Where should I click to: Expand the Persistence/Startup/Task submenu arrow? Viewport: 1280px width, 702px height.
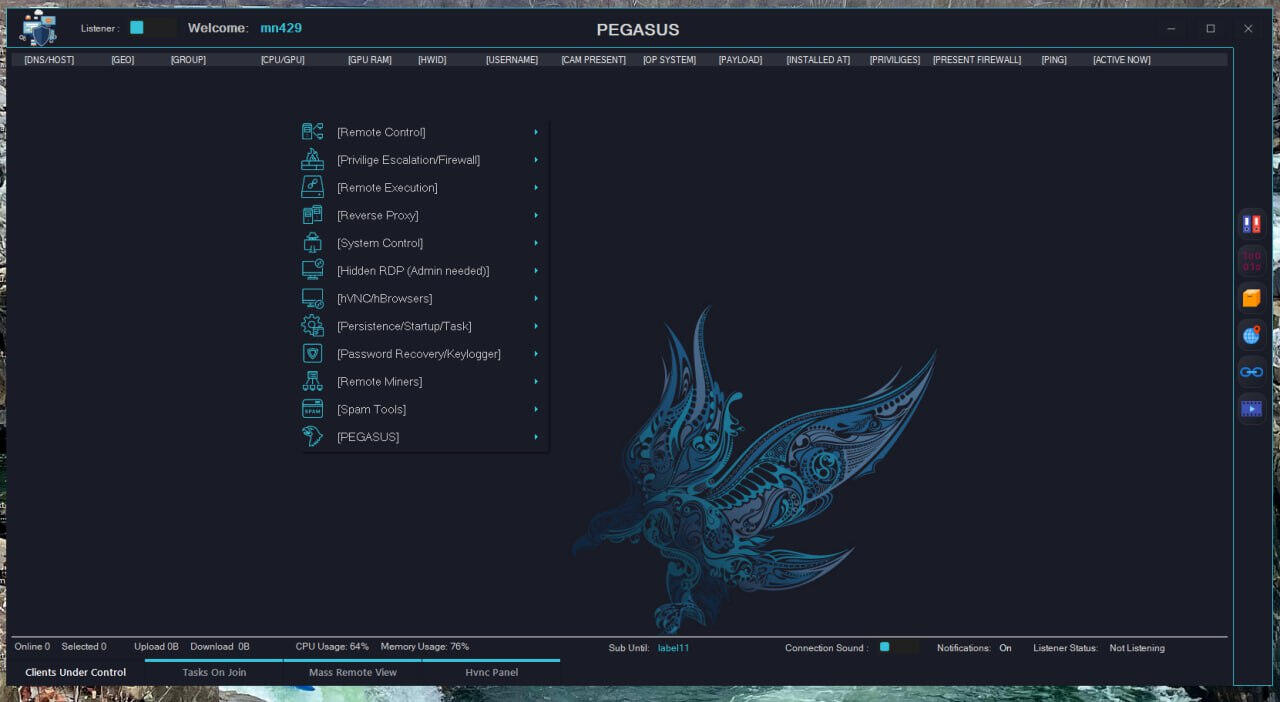coord(536,326)
